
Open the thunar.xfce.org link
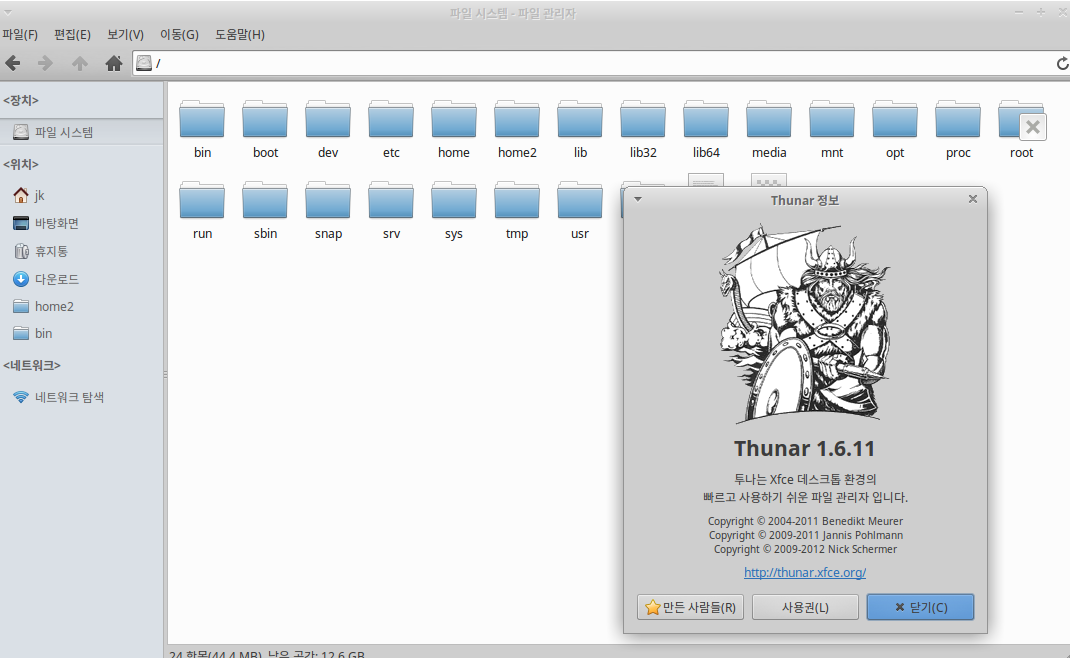805,572
